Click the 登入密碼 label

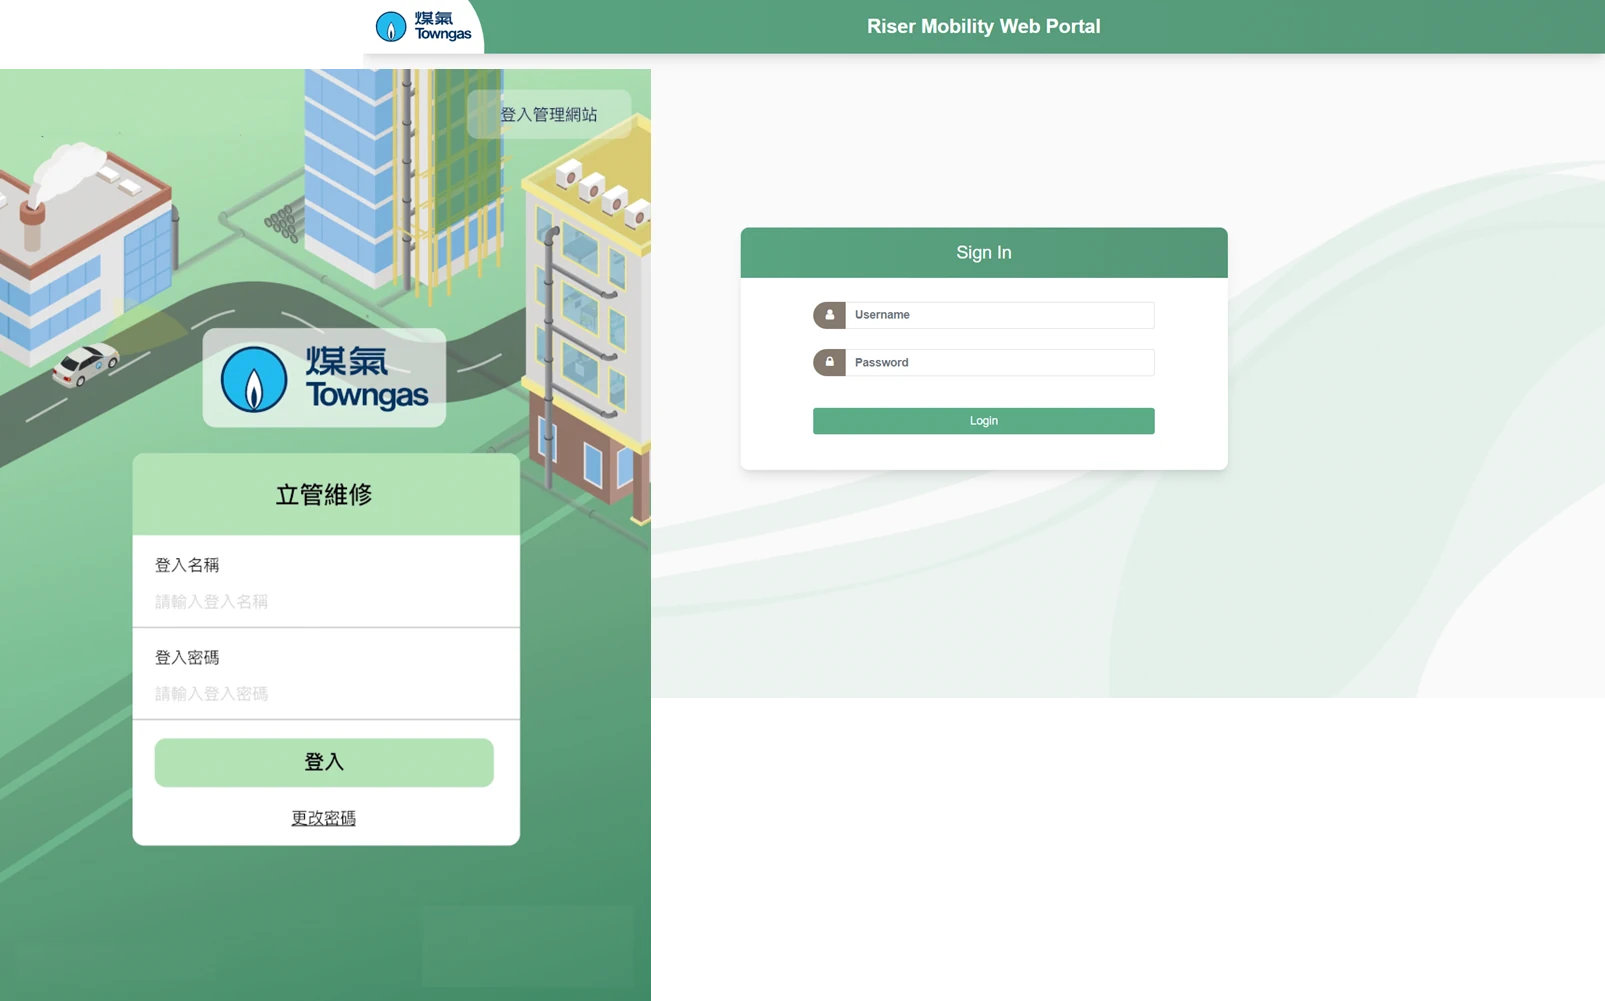[x=187, y=657]
